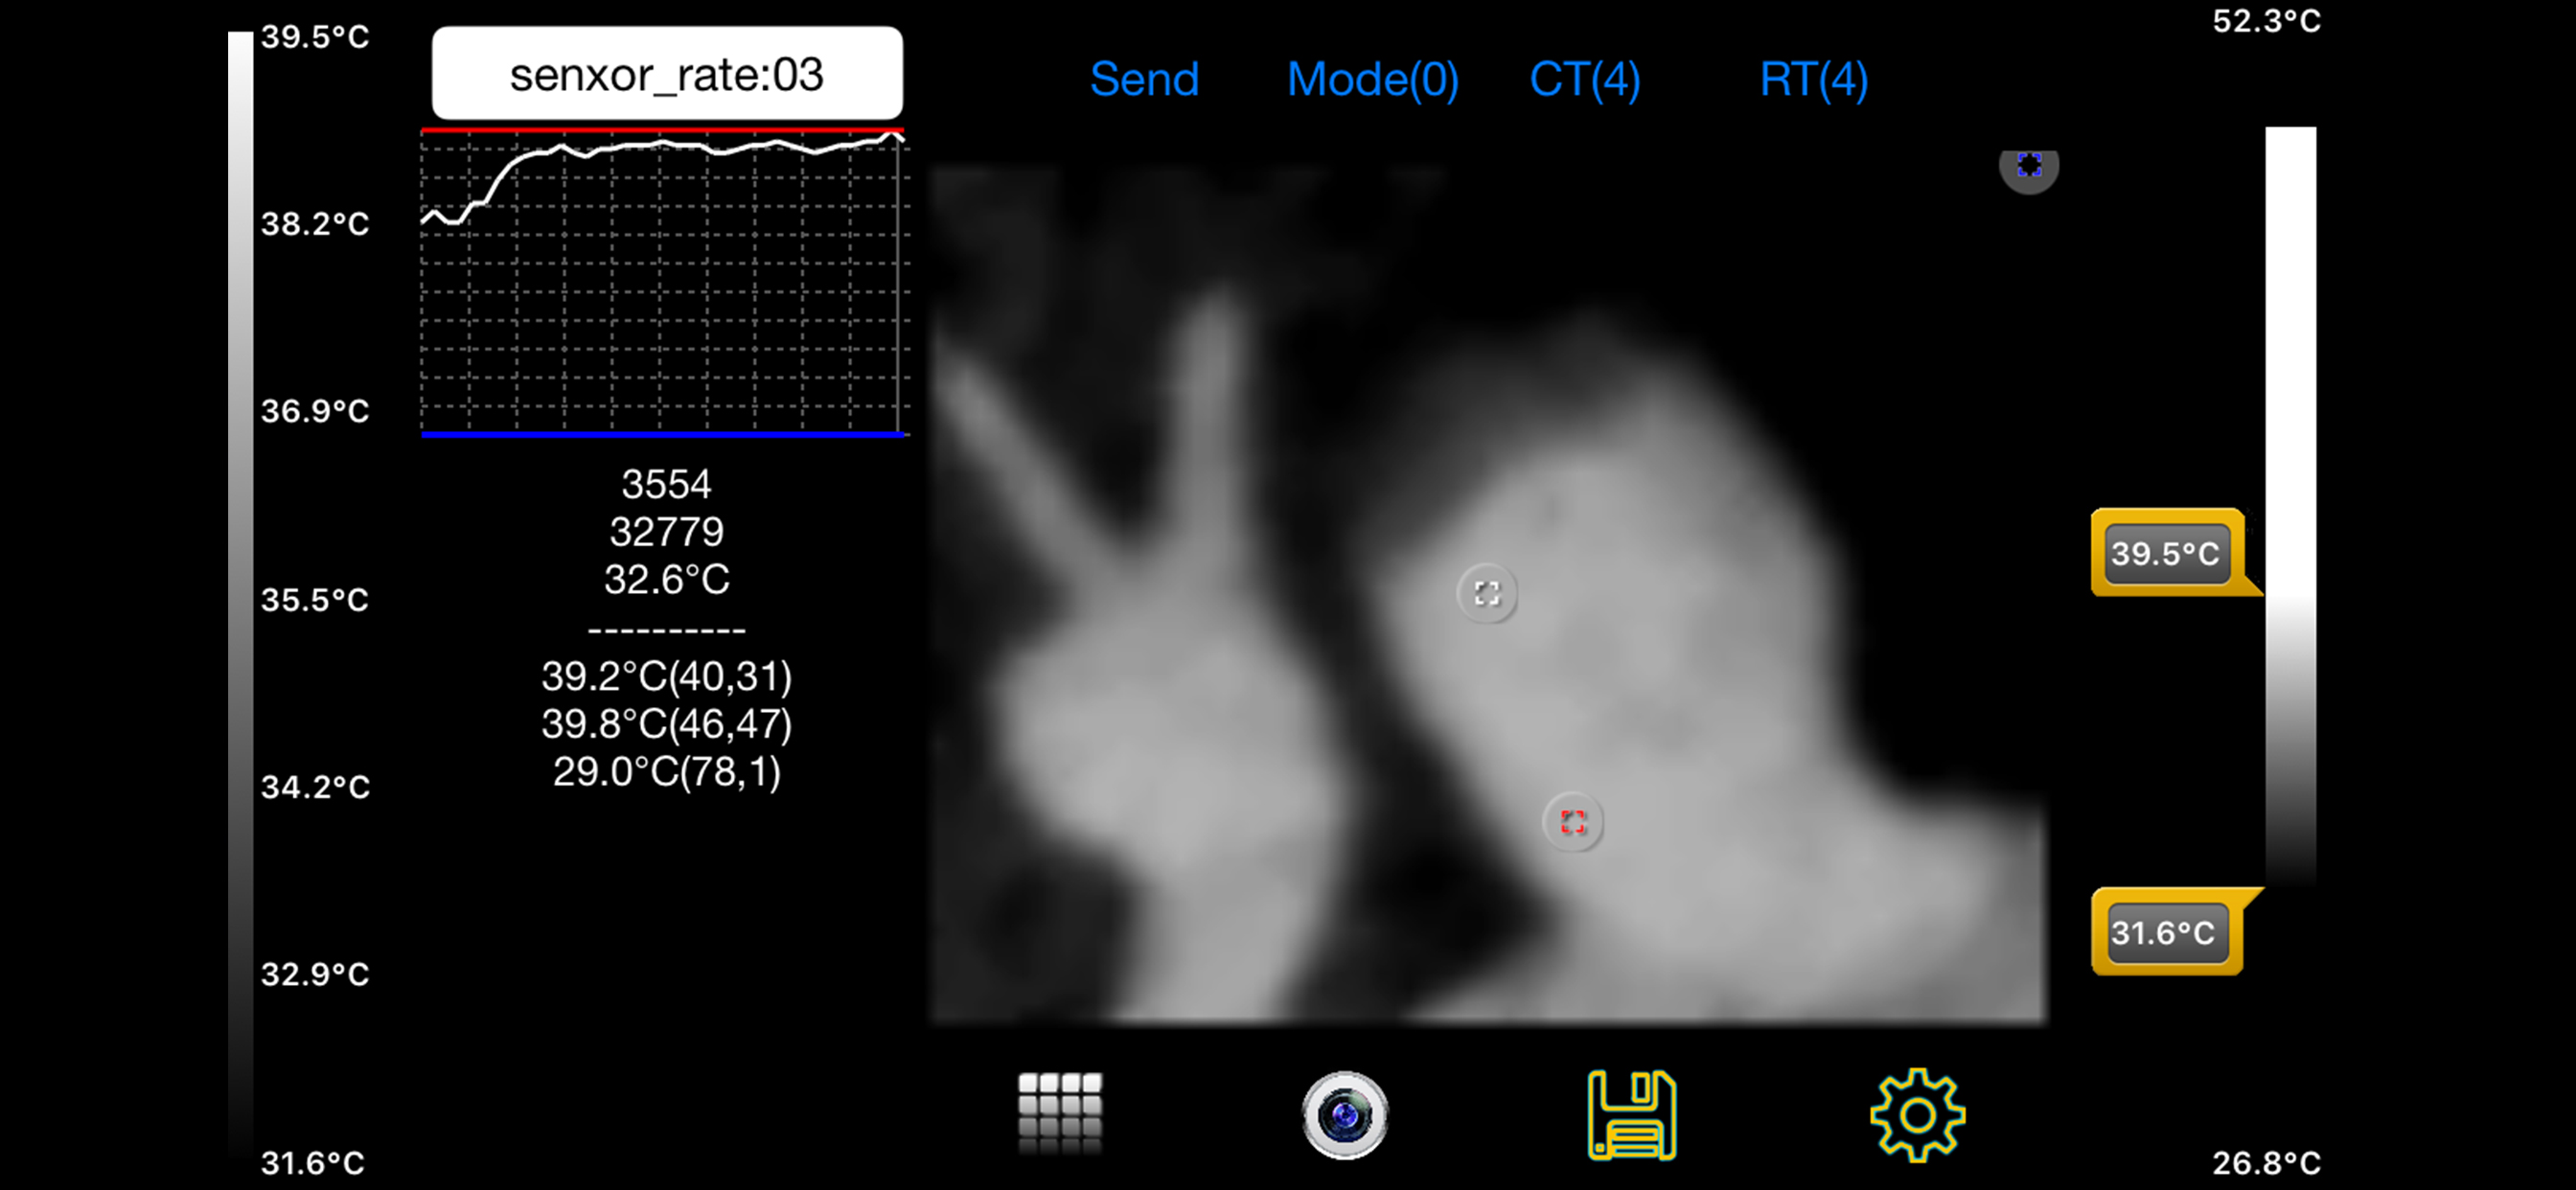This screenshot has width=2576, height=1190.
Task: Click the CT(4) option
Action: tap(1585, 79)
